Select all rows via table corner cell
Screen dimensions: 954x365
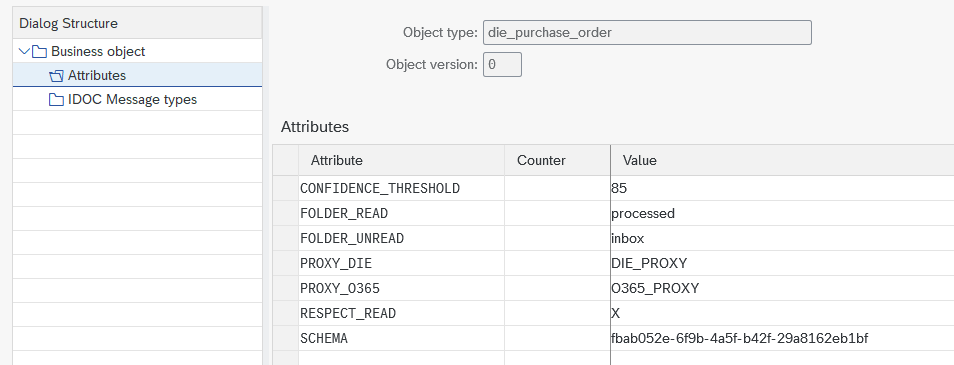click(x=285, y=161)
